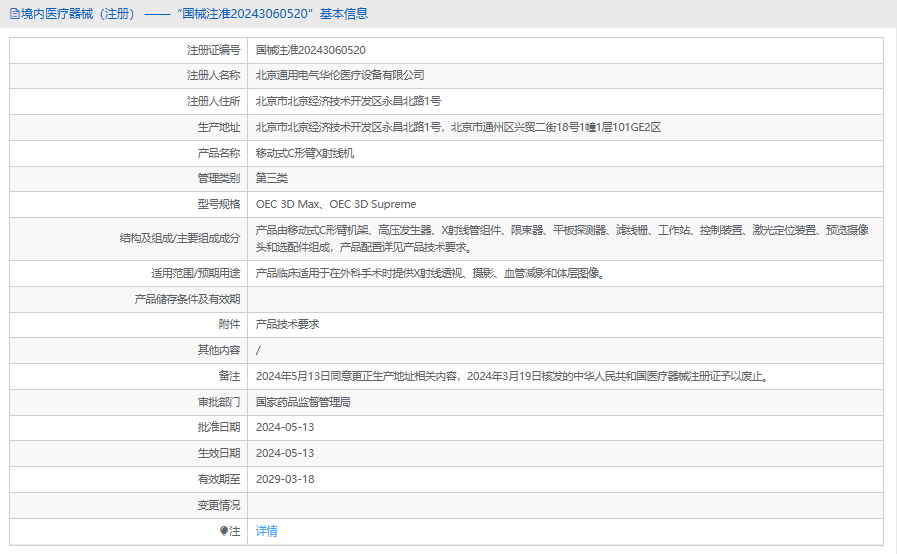Image resolution: width=897 pixels, height=554 pixels.
Task: Click the structure and composition description text
Action: (x=561, y=238)
